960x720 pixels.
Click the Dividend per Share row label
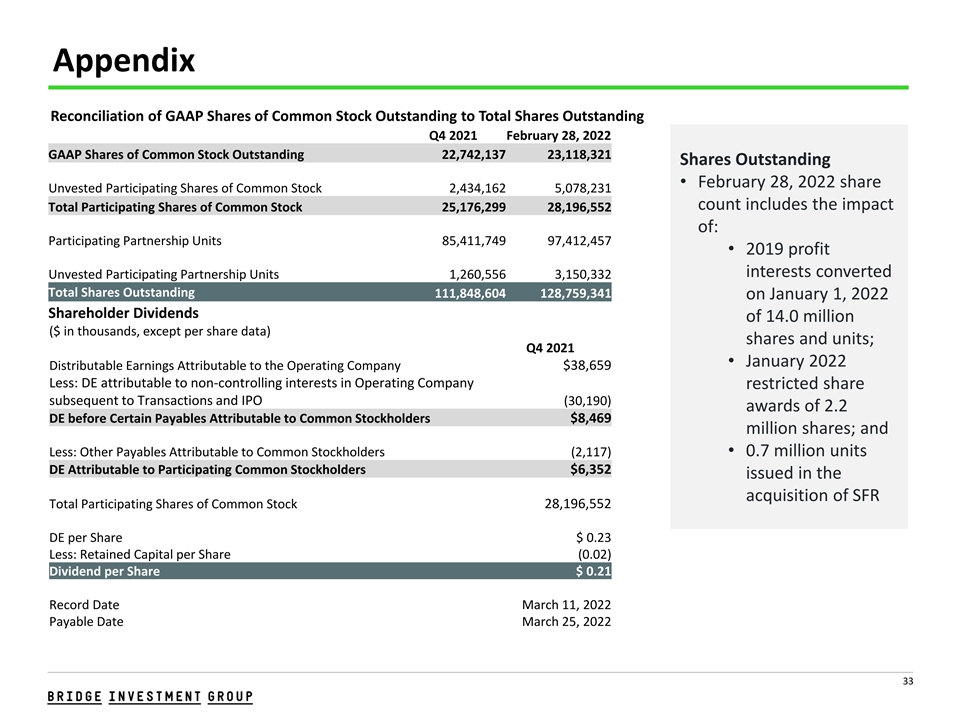(x=104, y=571)
